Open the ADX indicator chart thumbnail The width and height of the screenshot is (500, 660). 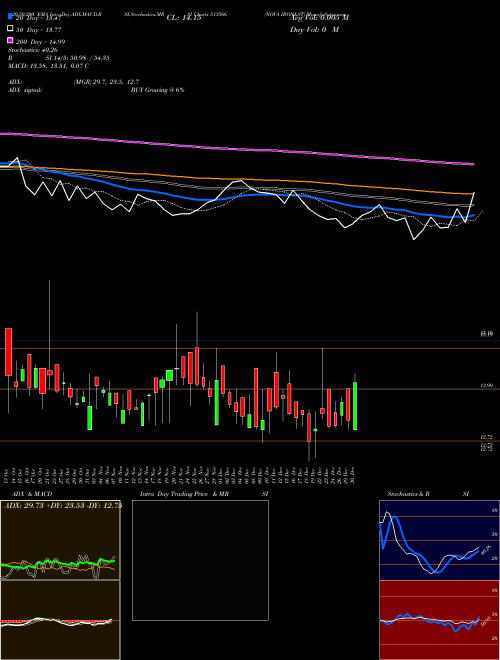pyautogui.click(x=60, y=540)
